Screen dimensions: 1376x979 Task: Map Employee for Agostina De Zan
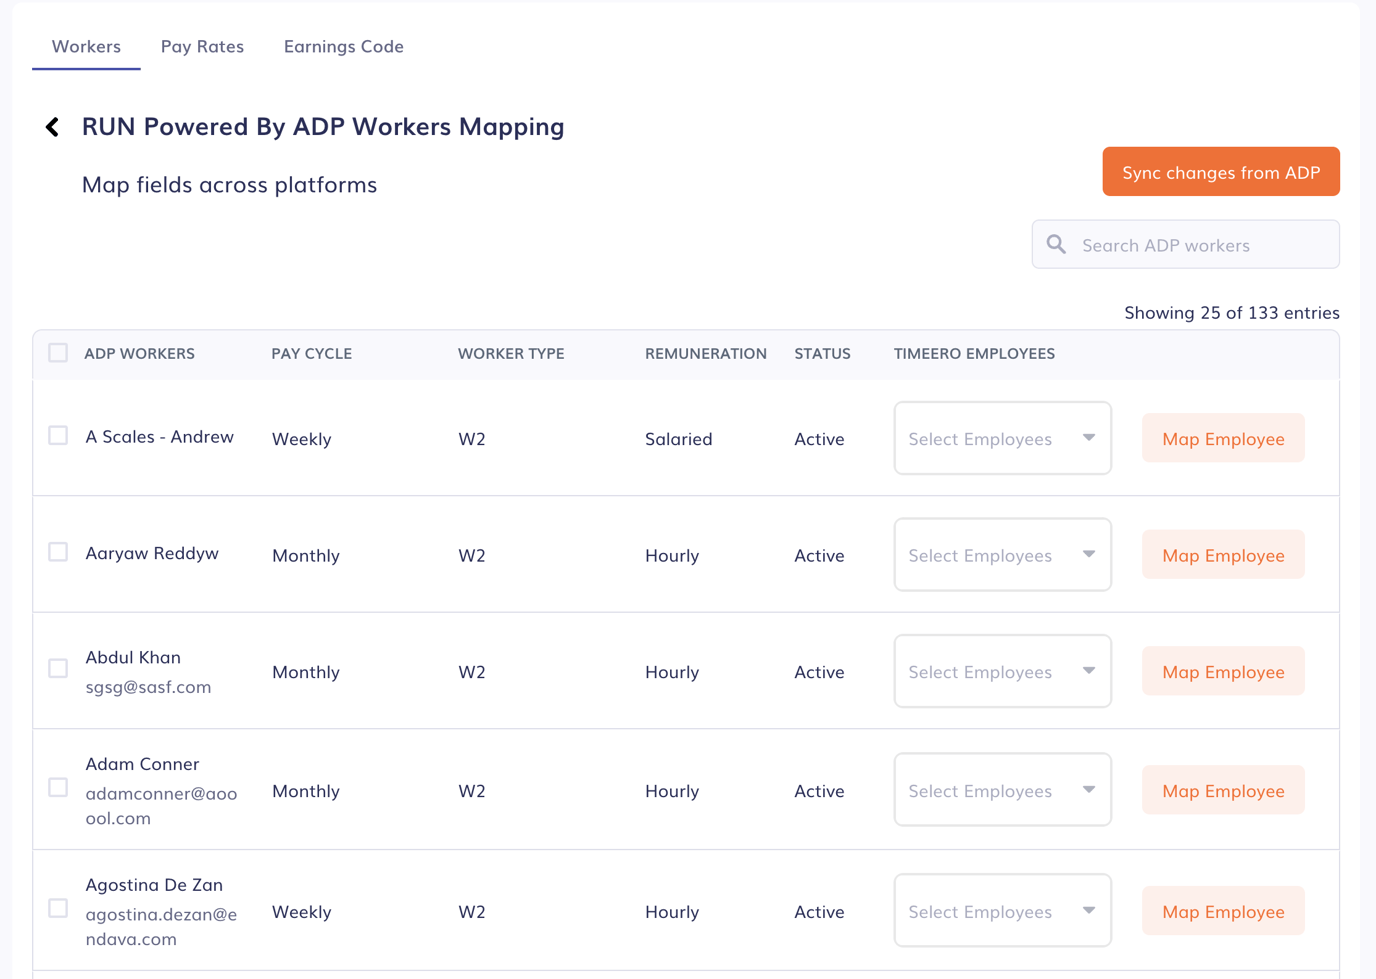click(1222, 912)
